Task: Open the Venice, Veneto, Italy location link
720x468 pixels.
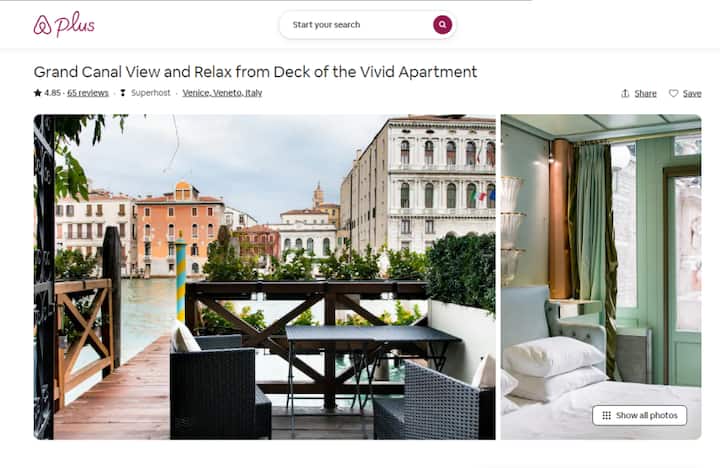Action: click(x=222, y=93)
